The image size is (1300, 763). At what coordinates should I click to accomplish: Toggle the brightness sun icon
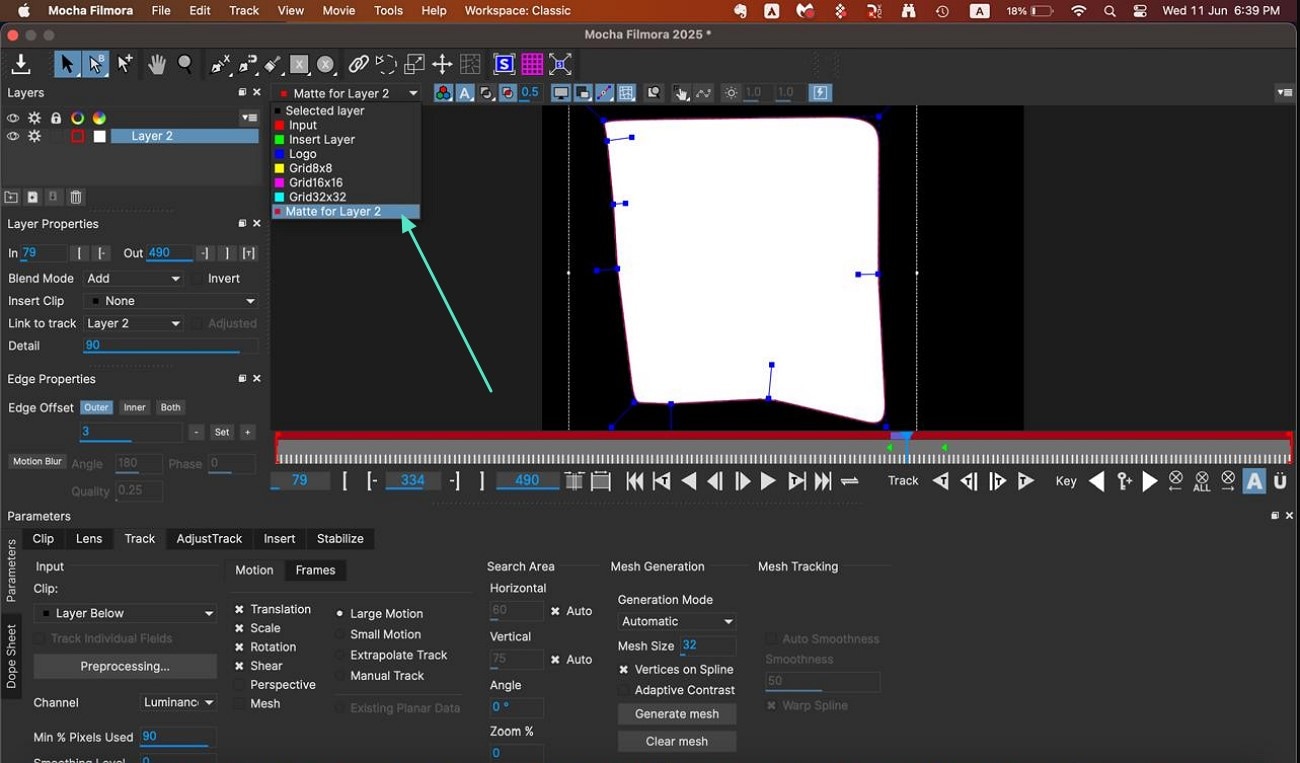coord(731,93)
